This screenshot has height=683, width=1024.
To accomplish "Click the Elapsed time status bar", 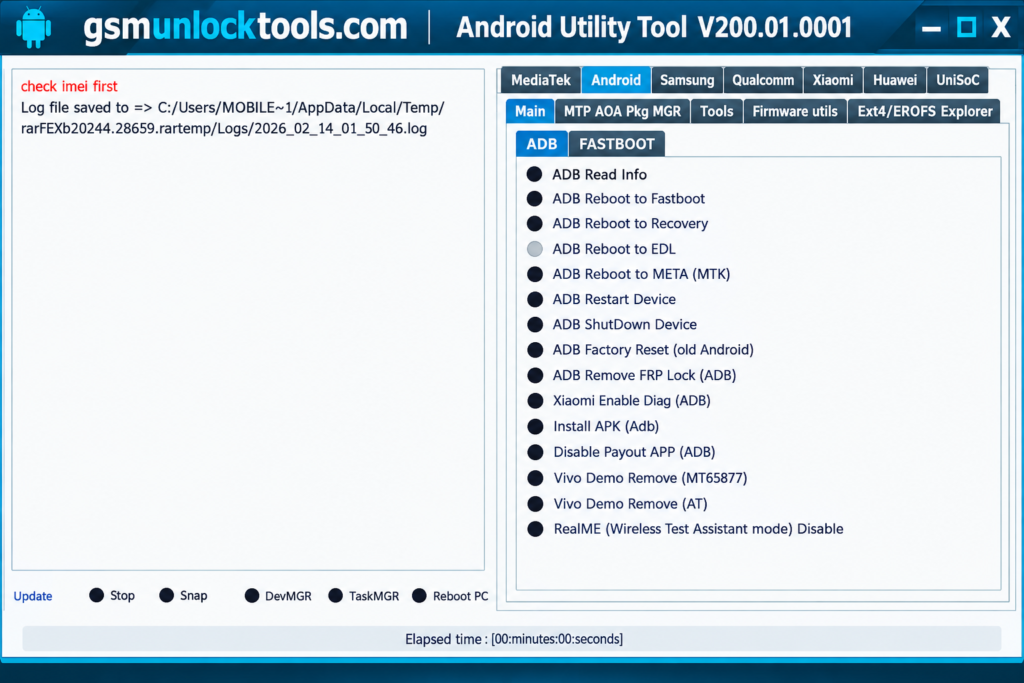I will coord(512,639).
